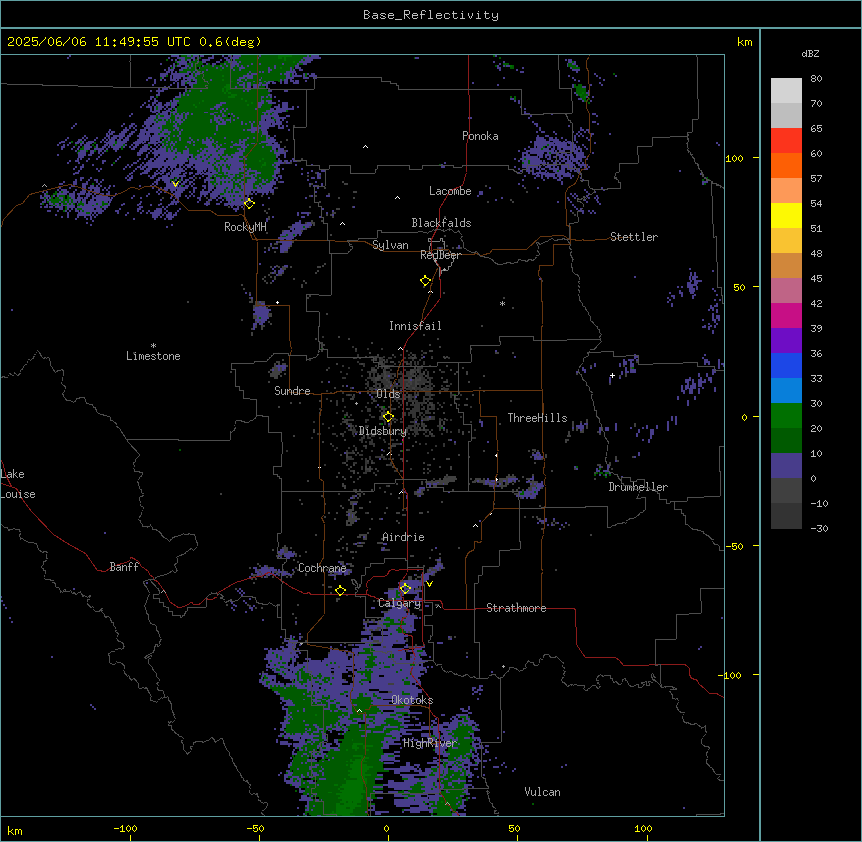Click the Limestone label
This screenshot has width=862, height=842.
[x=153, y=356]
